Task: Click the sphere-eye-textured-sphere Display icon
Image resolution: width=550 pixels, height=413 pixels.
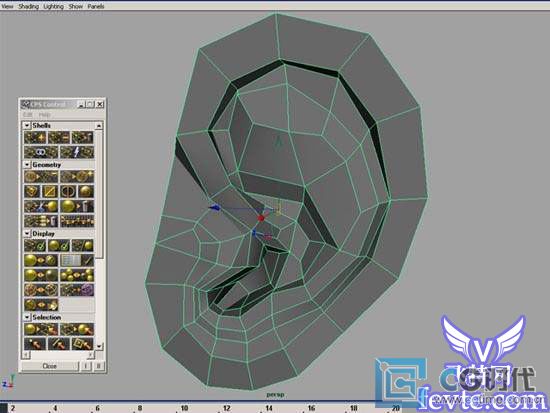Action: [x=41, y=260]
